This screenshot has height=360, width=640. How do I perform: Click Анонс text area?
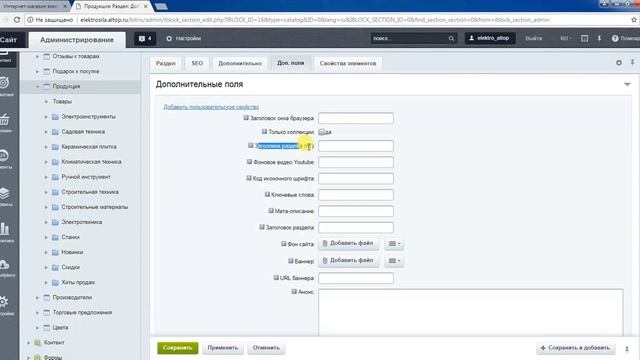(x=471, y=312)
